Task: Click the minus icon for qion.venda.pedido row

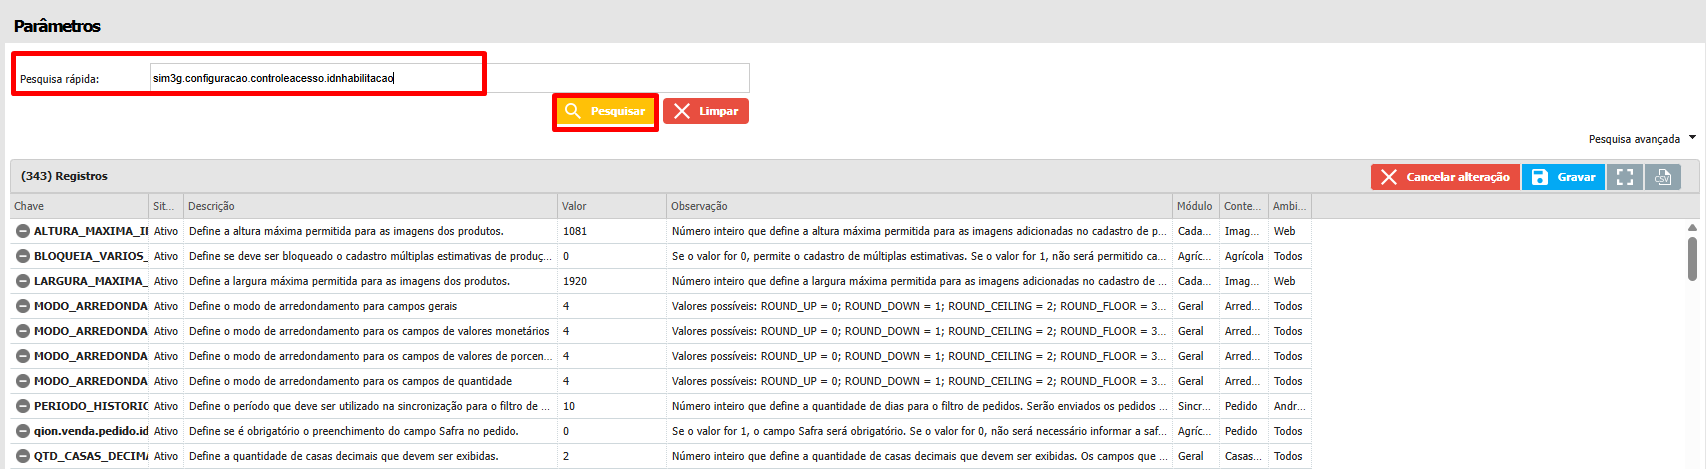Action: coord(23,431)
